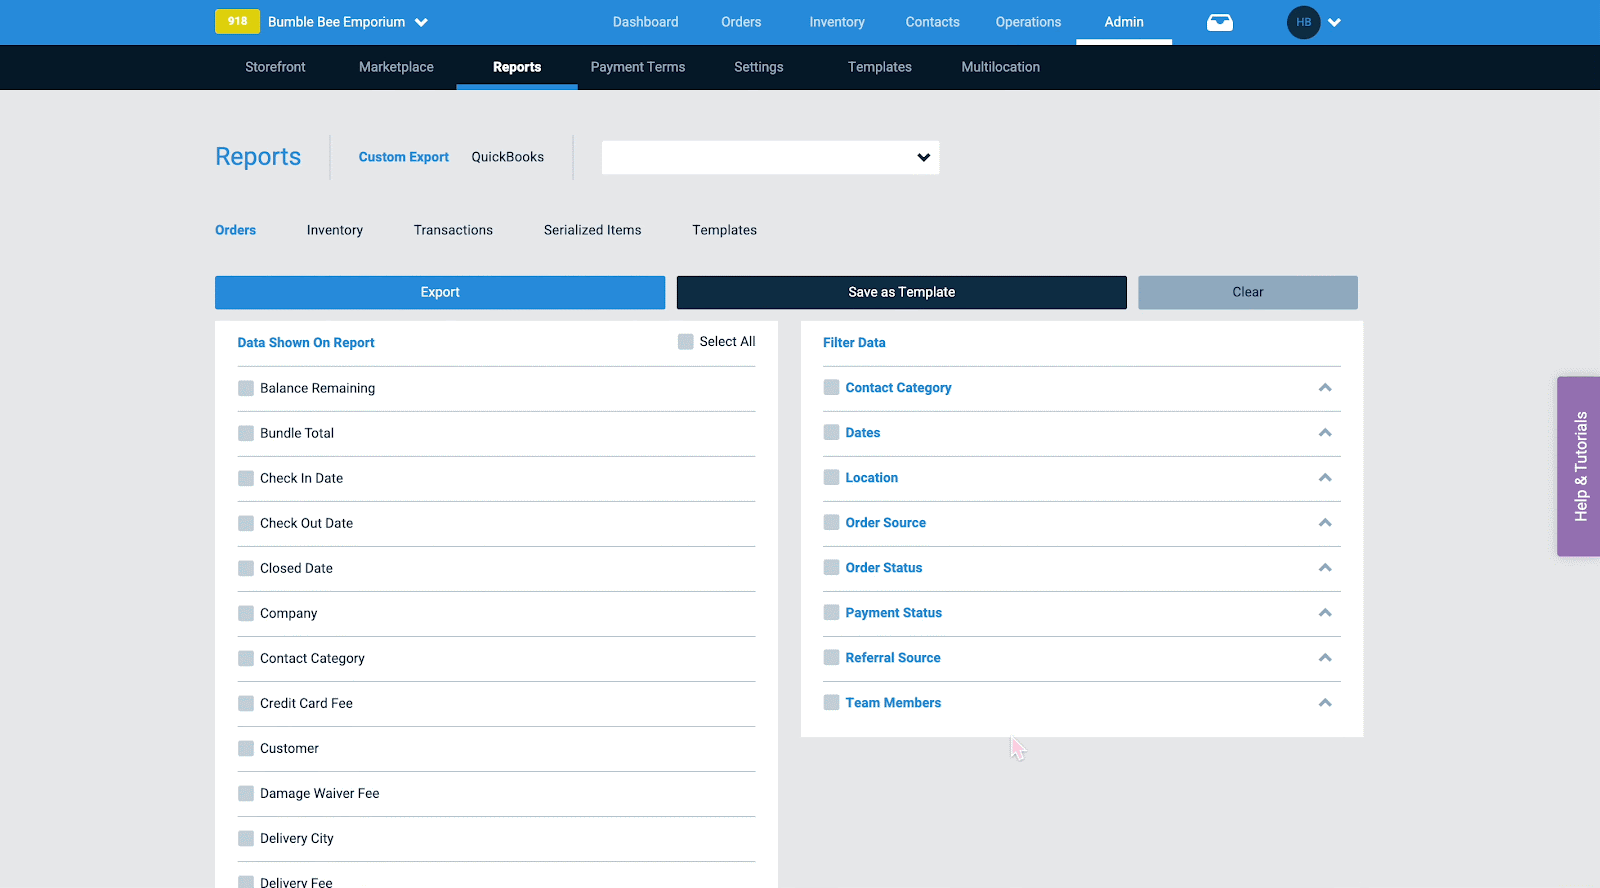1600x888 pixels.
Task: Expand the account menu arrow beside avatar
Action: (x=1334, y=22)
